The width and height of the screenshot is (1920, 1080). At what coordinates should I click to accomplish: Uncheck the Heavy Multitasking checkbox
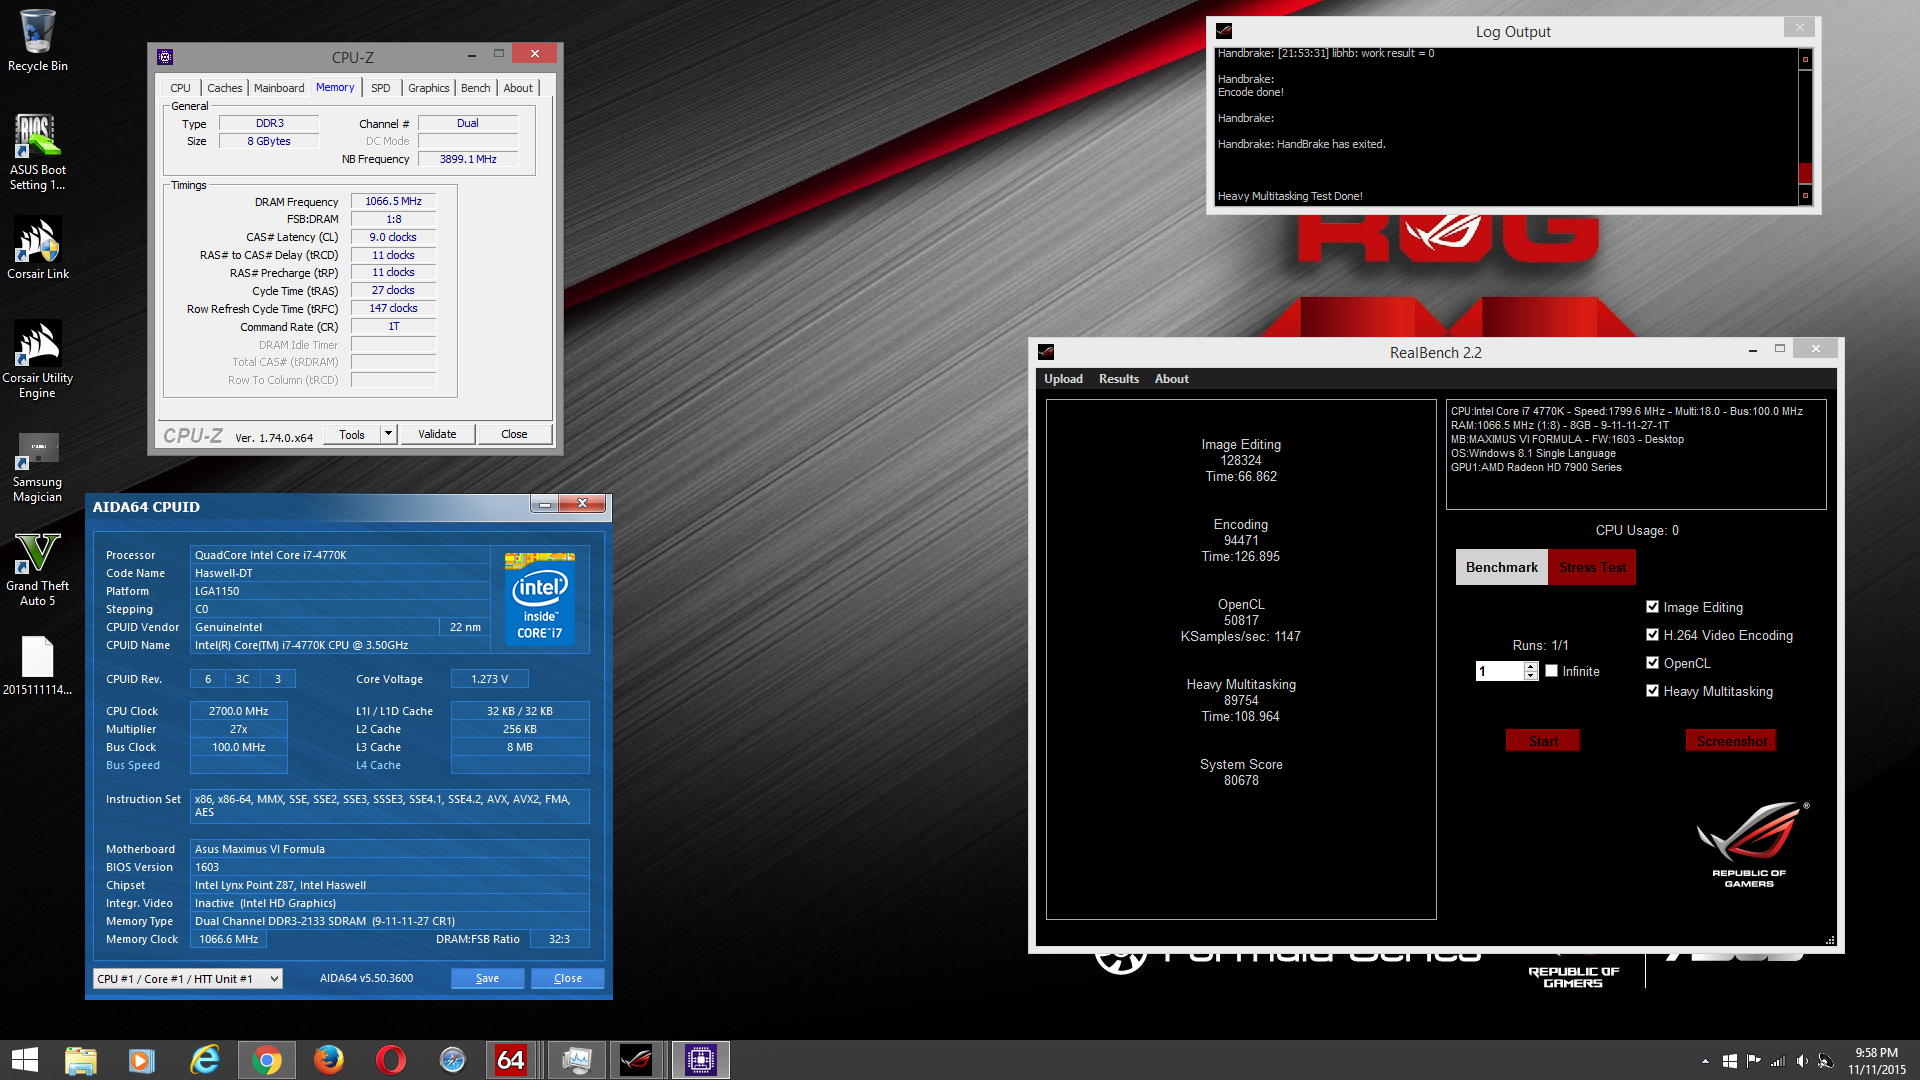[x=1652, y=691]
